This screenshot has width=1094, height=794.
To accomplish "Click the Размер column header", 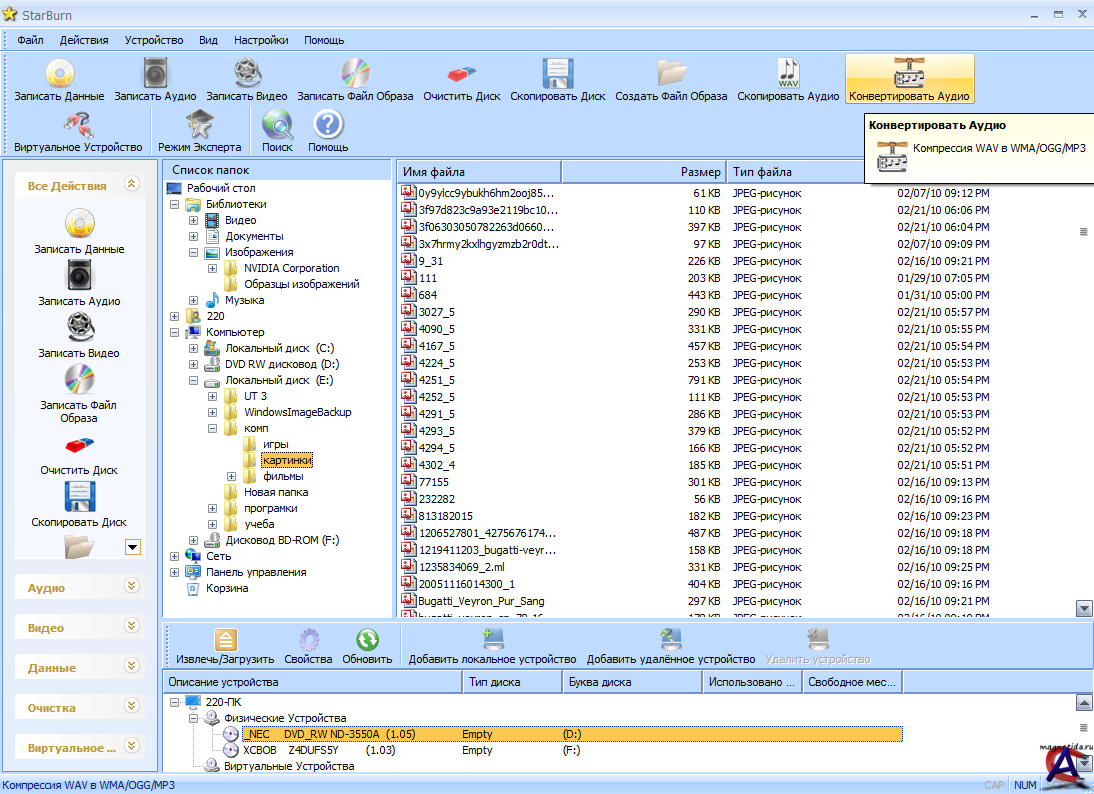I will pos(643,172).
